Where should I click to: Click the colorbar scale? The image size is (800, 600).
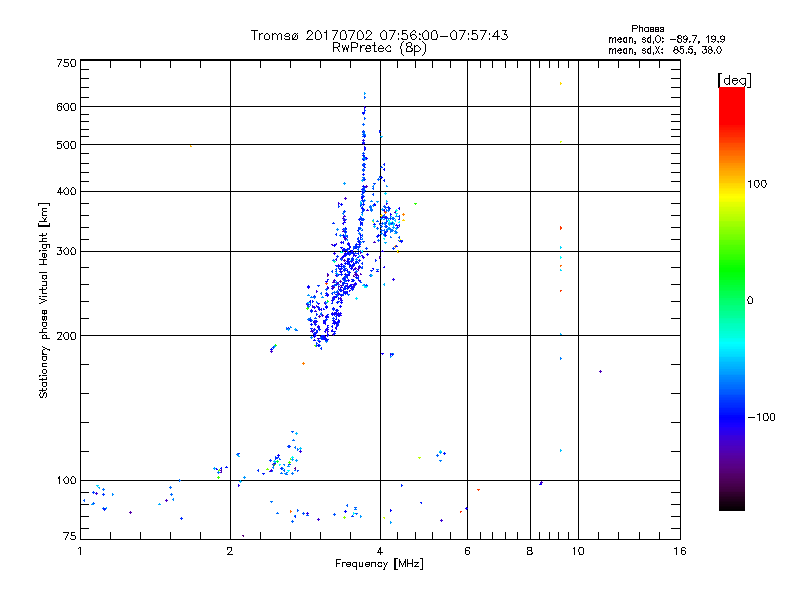coord(732,298)
